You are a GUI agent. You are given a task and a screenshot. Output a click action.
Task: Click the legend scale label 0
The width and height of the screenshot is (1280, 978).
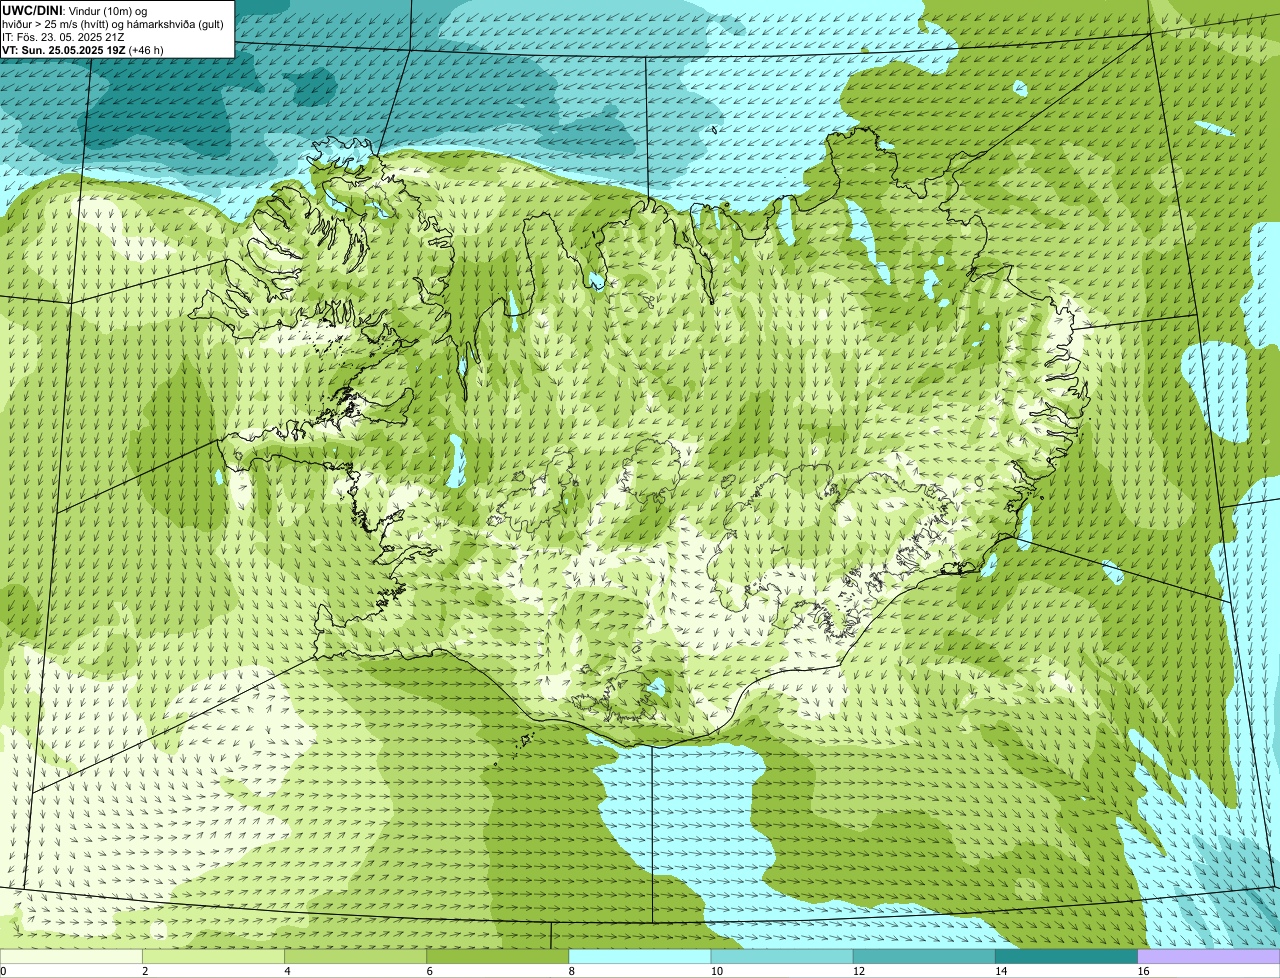click(x=4, y=971)
